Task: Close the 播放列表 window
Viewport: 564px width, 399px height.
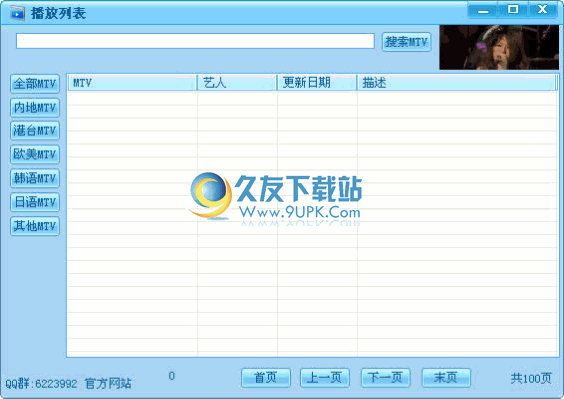Action: (543, 10)
